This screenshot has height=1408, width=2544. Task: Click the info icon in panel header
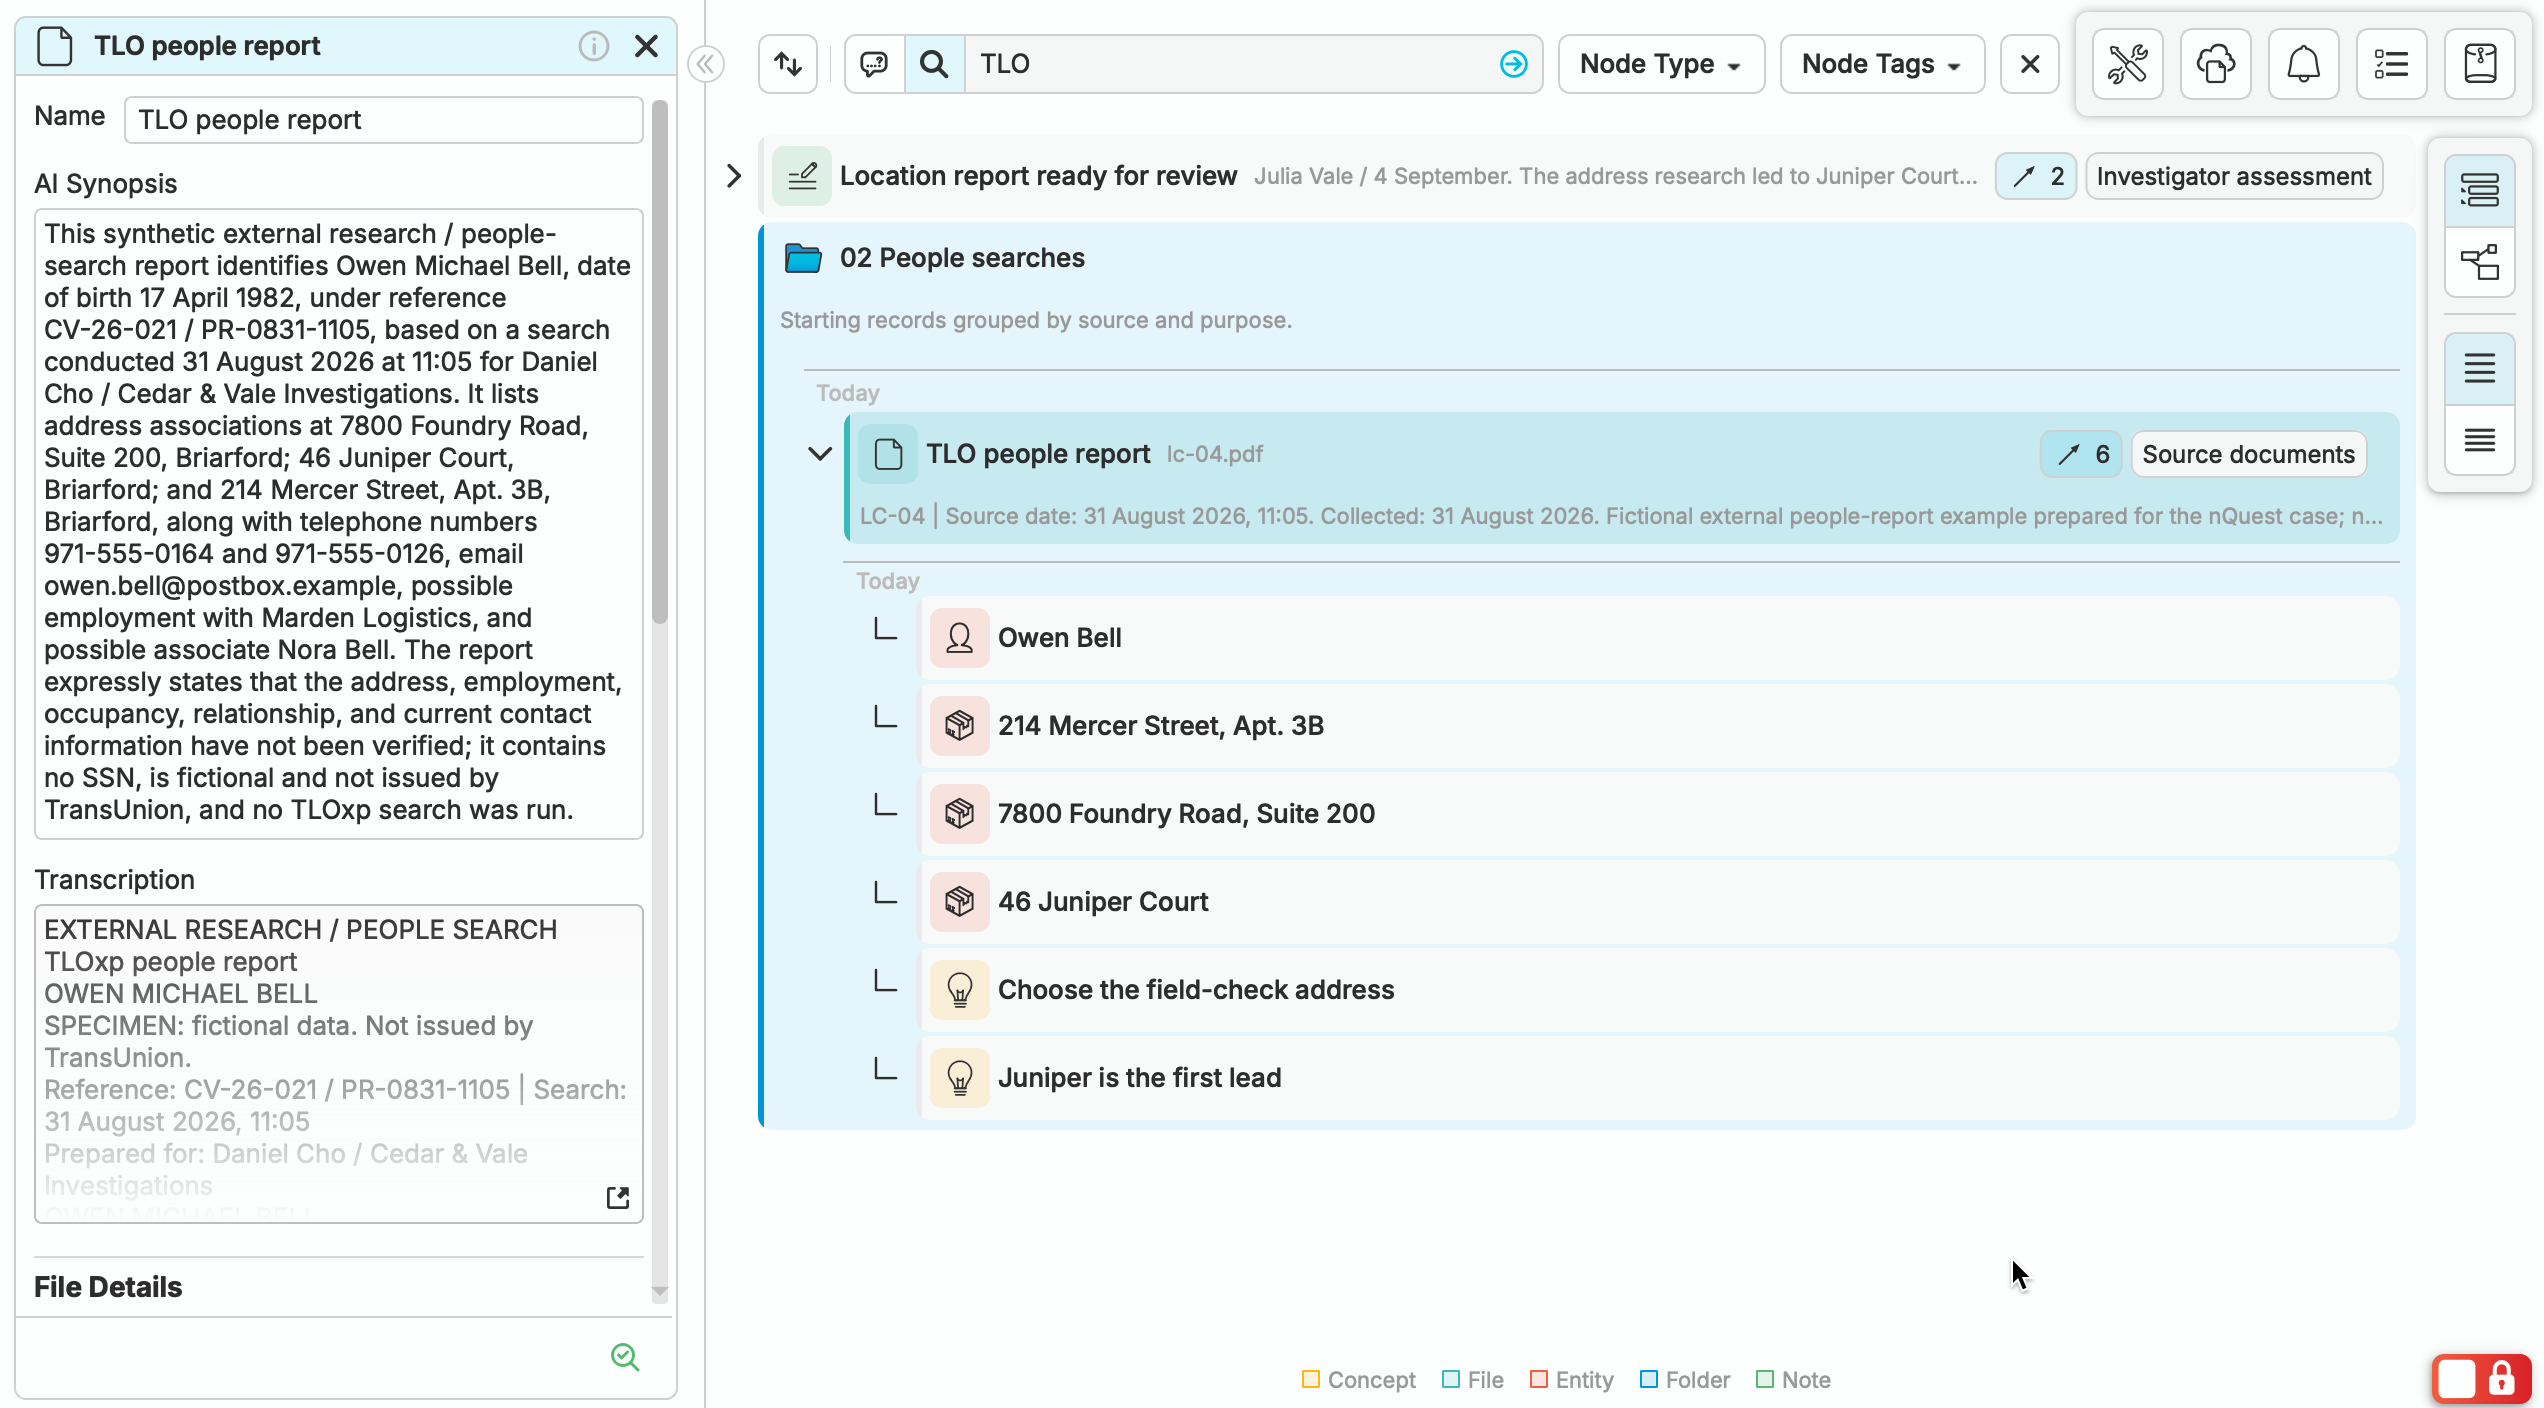pos(593,46)
